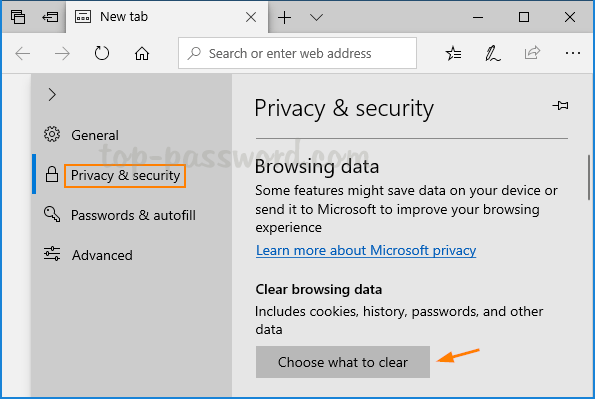Open the Favorites hub star icon
This screenshot has height=399, width=595.
tap(453, 54)
